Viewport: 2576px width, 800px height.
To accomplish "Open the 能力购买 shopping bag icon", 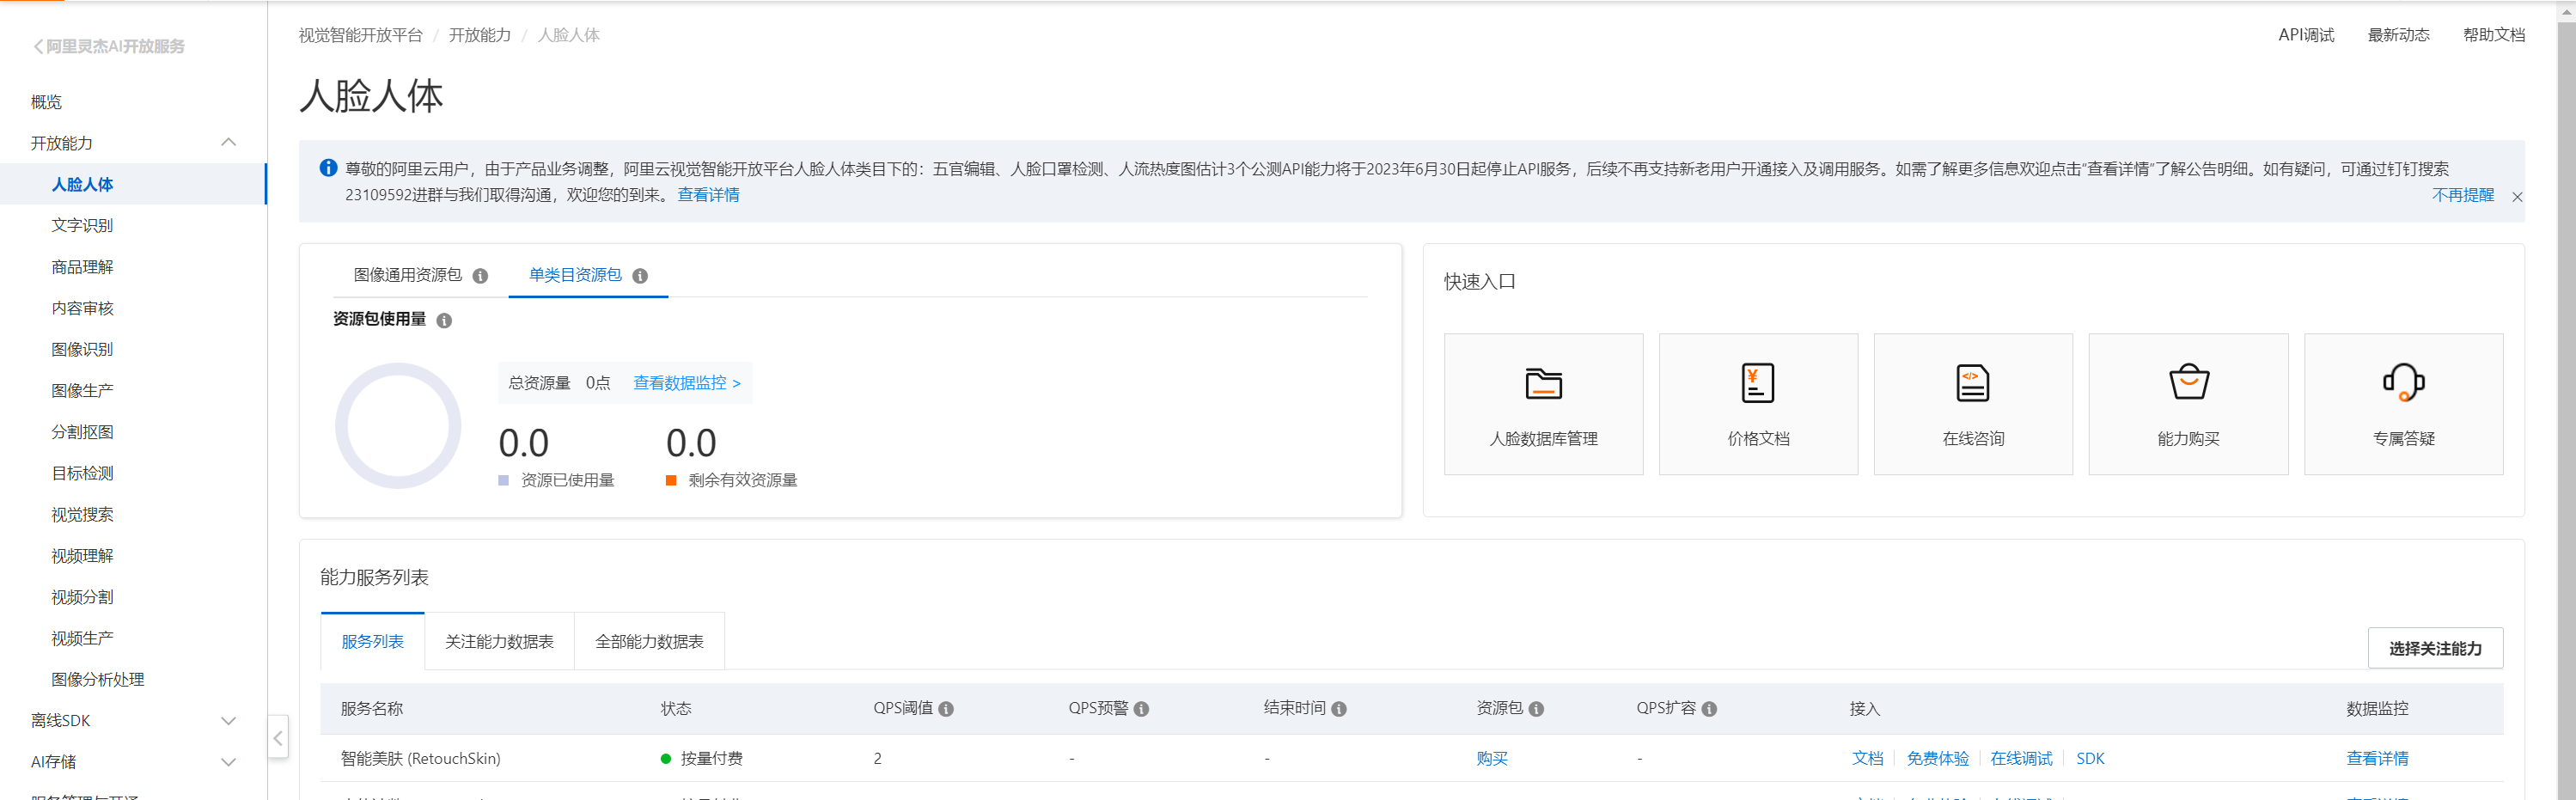I will 2188,404.
